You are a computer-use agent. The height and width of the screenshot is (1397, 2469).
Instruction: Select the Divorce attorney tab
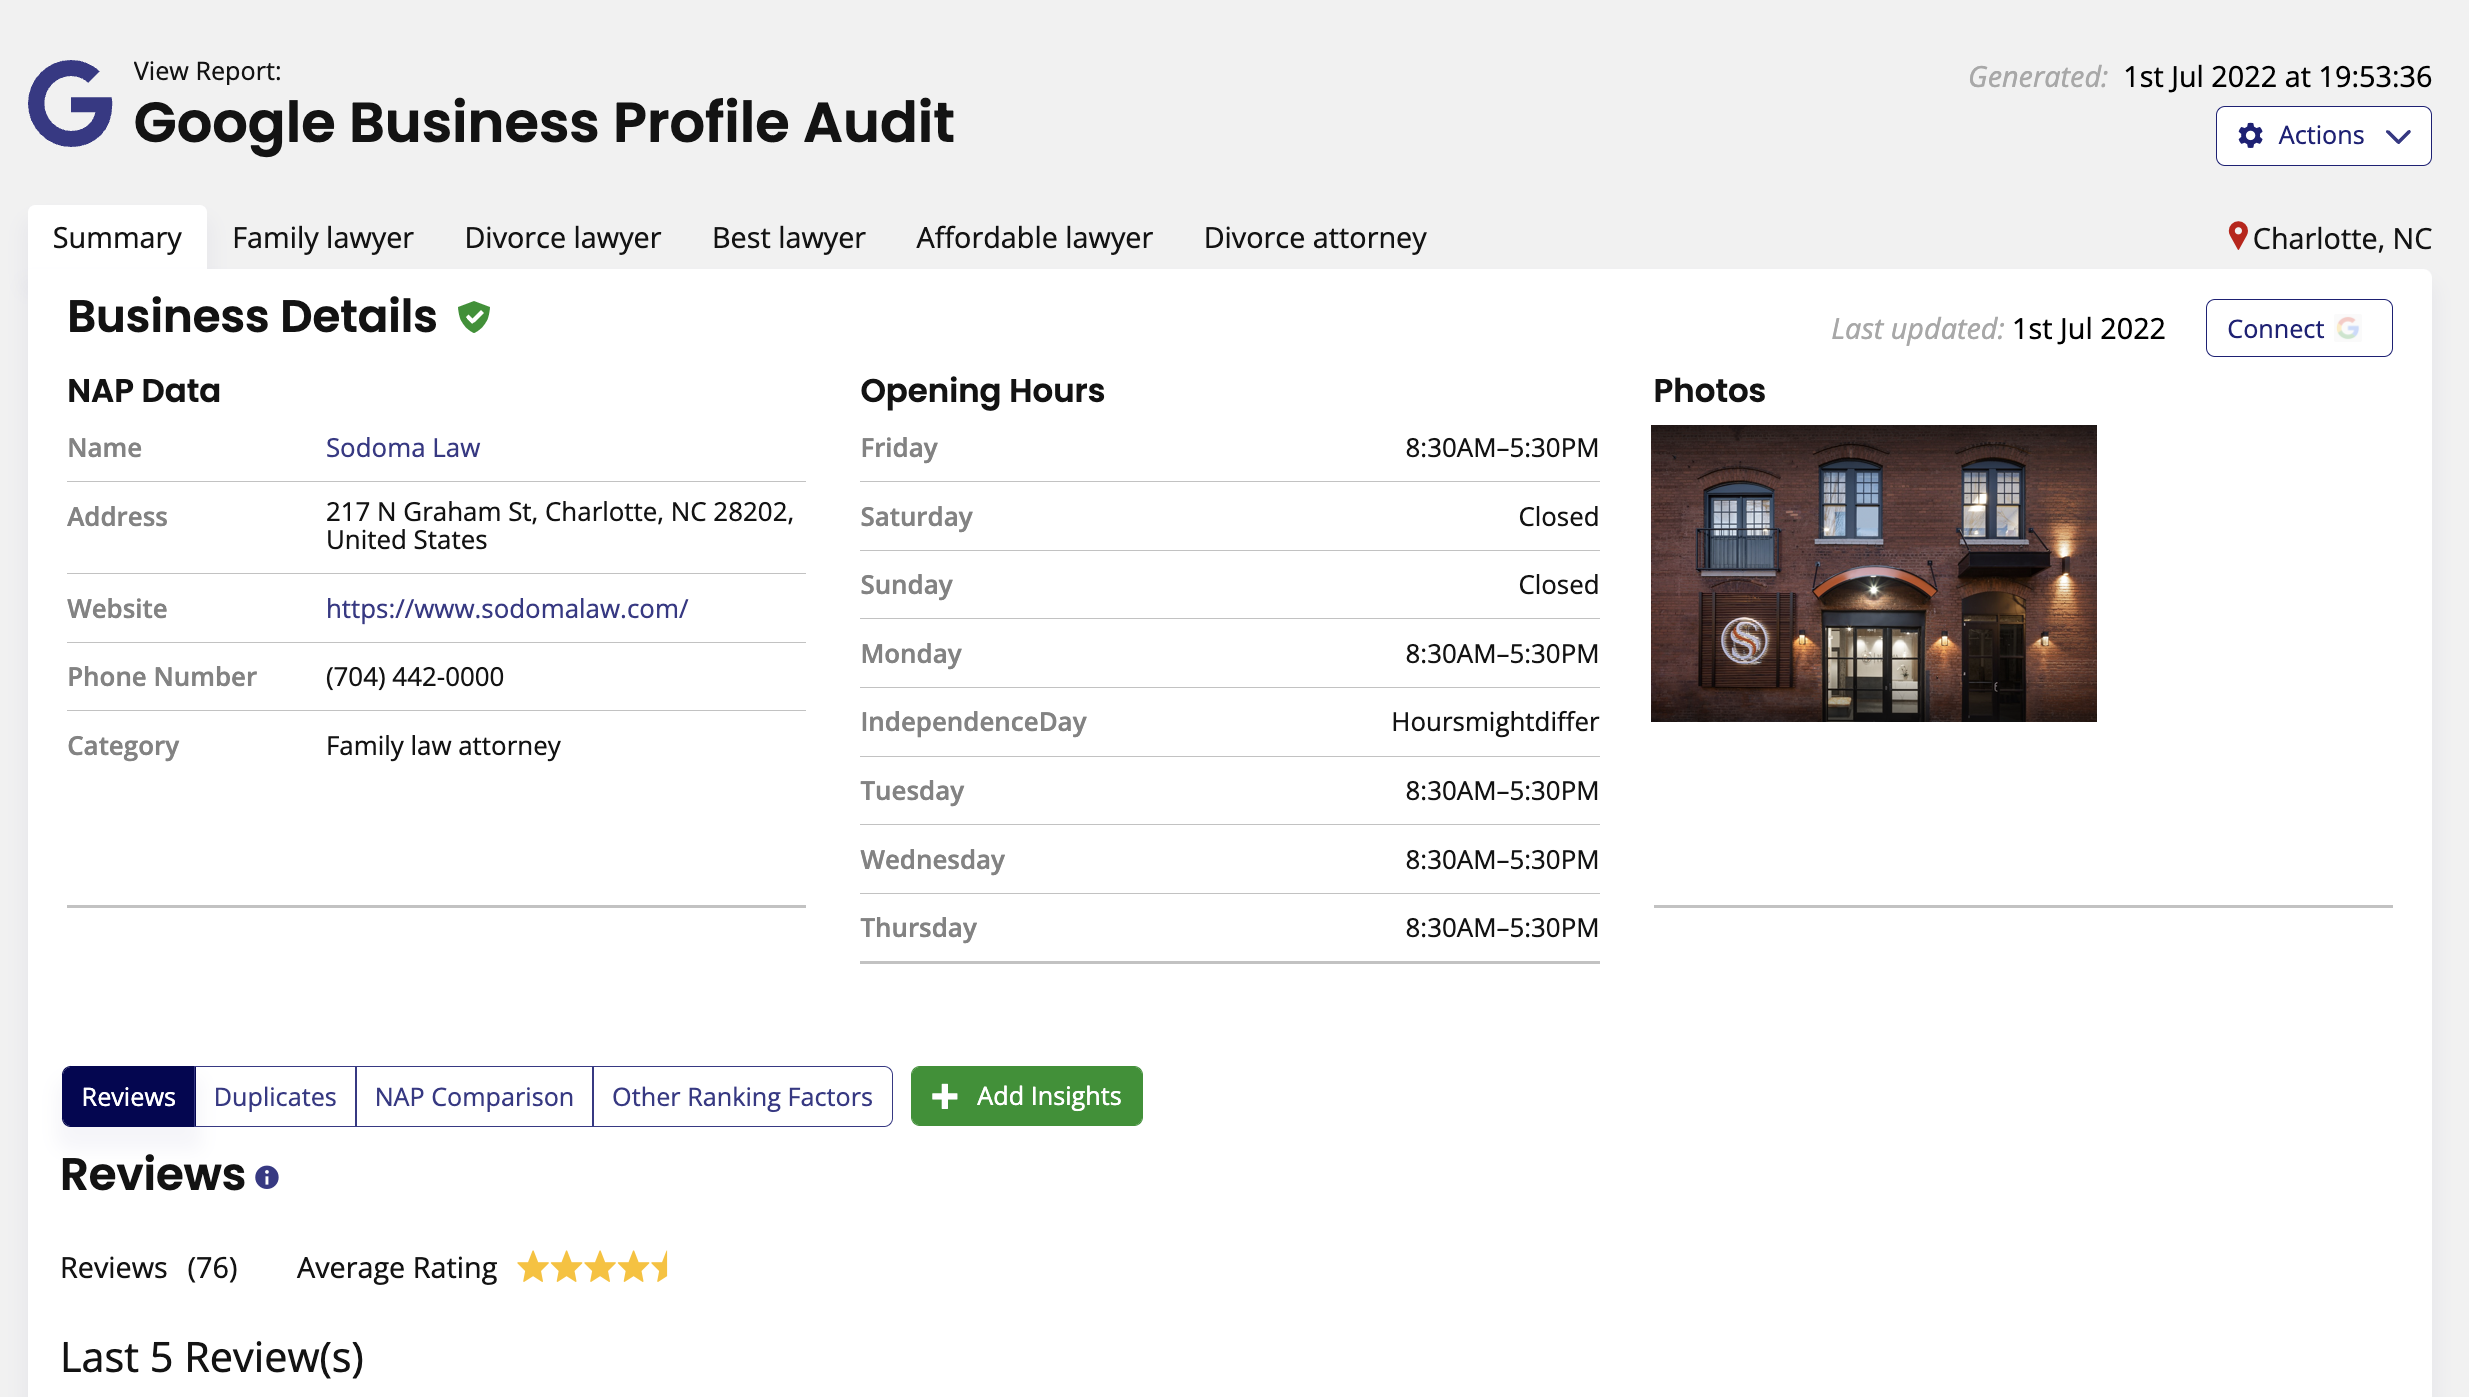coord(1315,238)
